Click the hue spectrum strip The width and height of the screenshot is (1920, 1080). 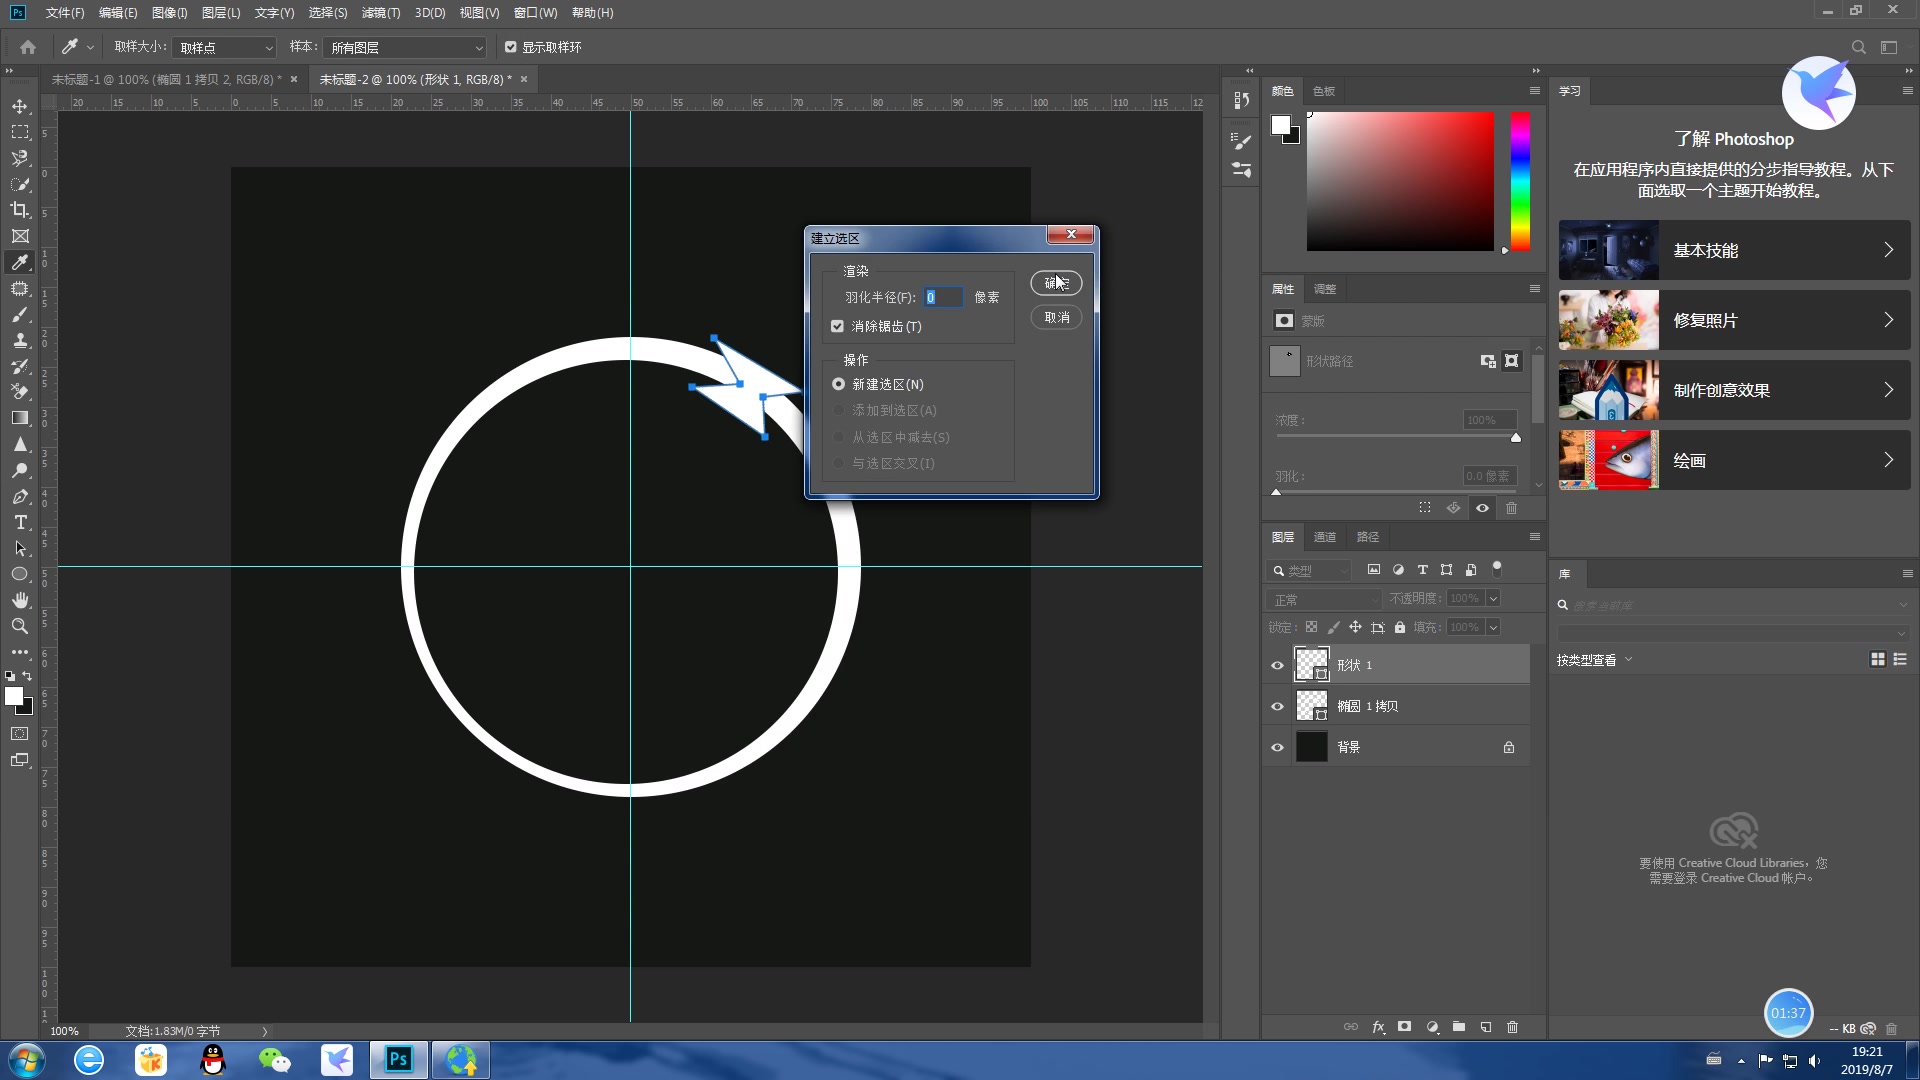(x=1520, y=180)
